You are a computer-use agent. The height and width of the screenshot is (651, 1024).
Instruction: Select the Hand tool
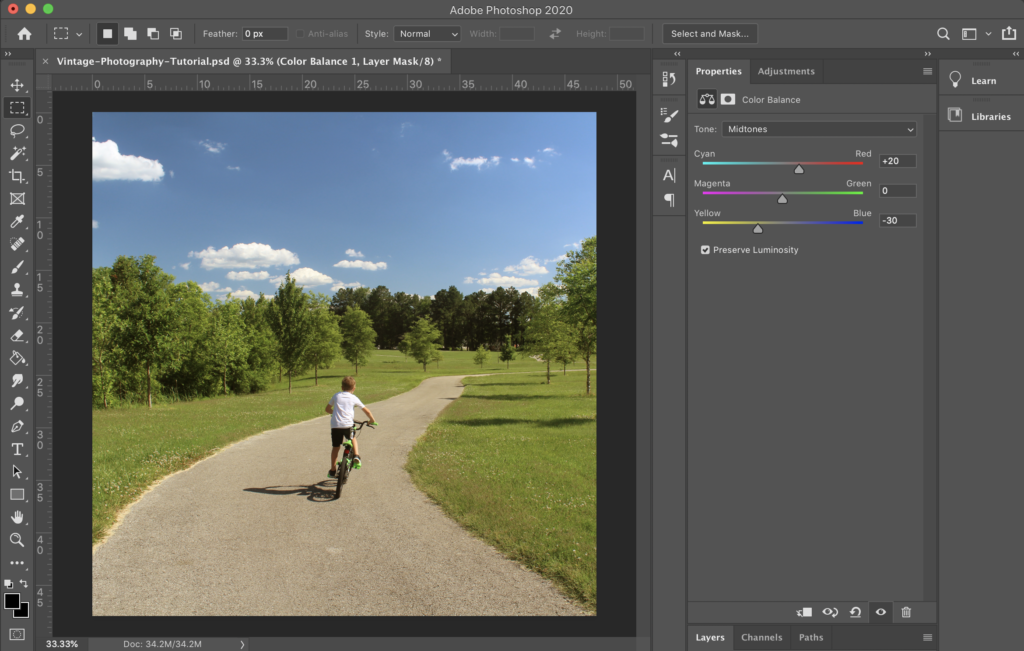pos(17,517)
